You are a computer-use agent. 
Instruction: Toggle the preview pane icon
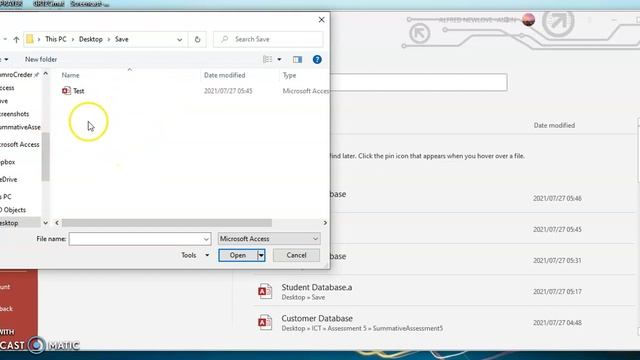pyautogui.click(x=297, y=60)
